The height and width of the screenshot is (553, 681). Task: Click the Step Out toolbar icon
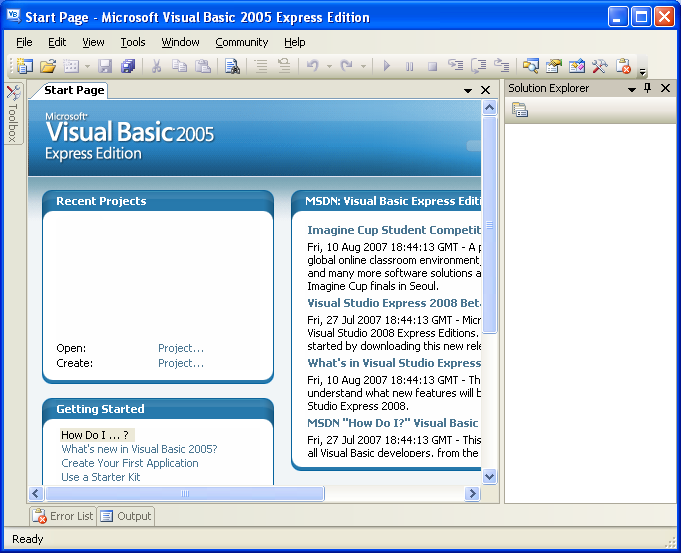coord(502,66)
